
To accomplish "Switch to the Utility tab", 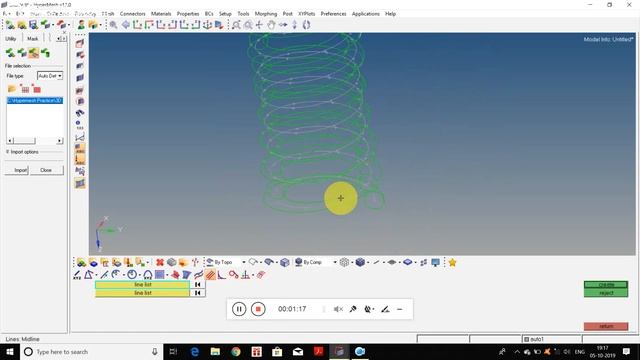I will 11,39.
